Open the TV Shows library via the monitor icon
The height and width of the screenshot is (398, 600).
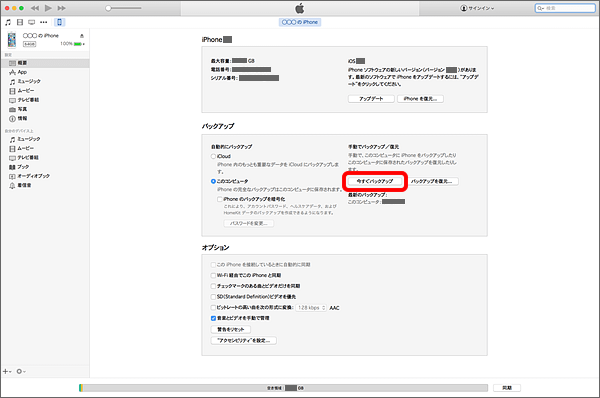32,22
